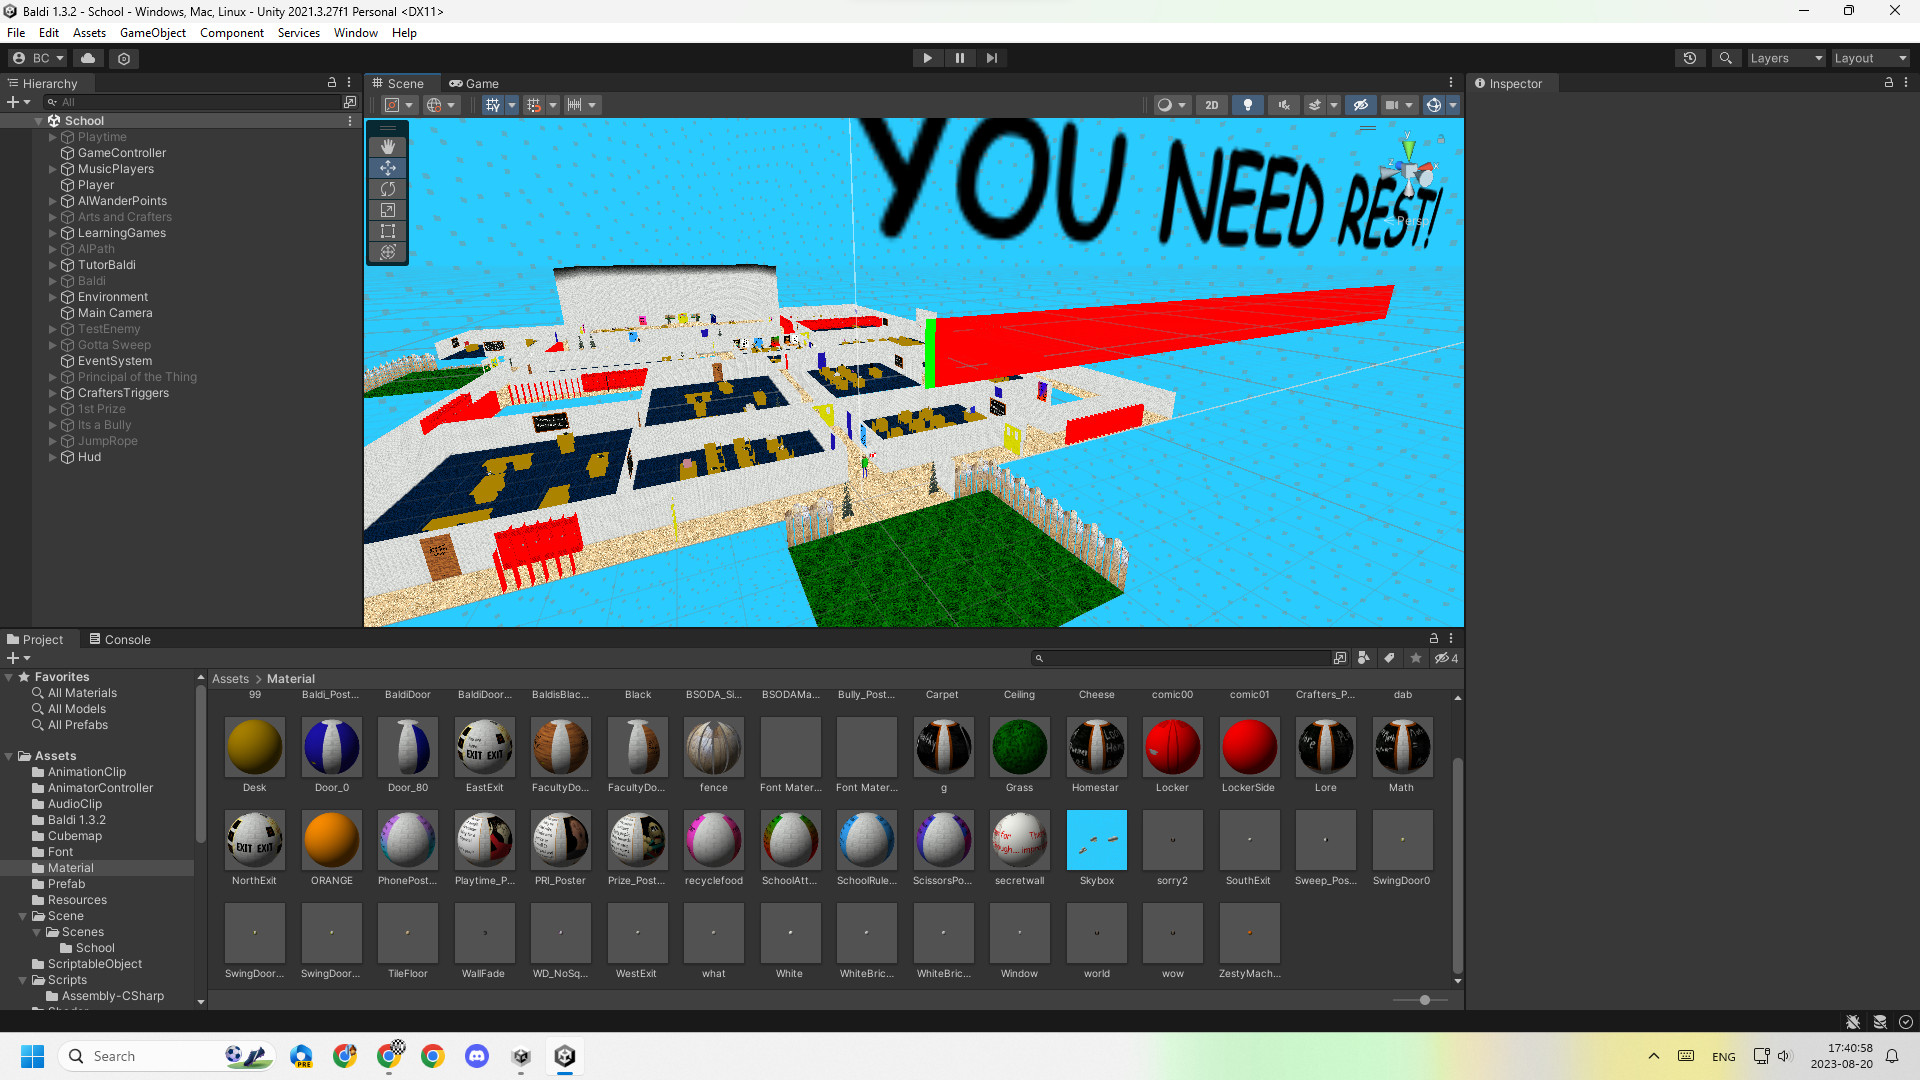The height and width of the screenshot is (1080, 1920).
Task: Collapse the Scripts folder in Assets
Action: 23,980
